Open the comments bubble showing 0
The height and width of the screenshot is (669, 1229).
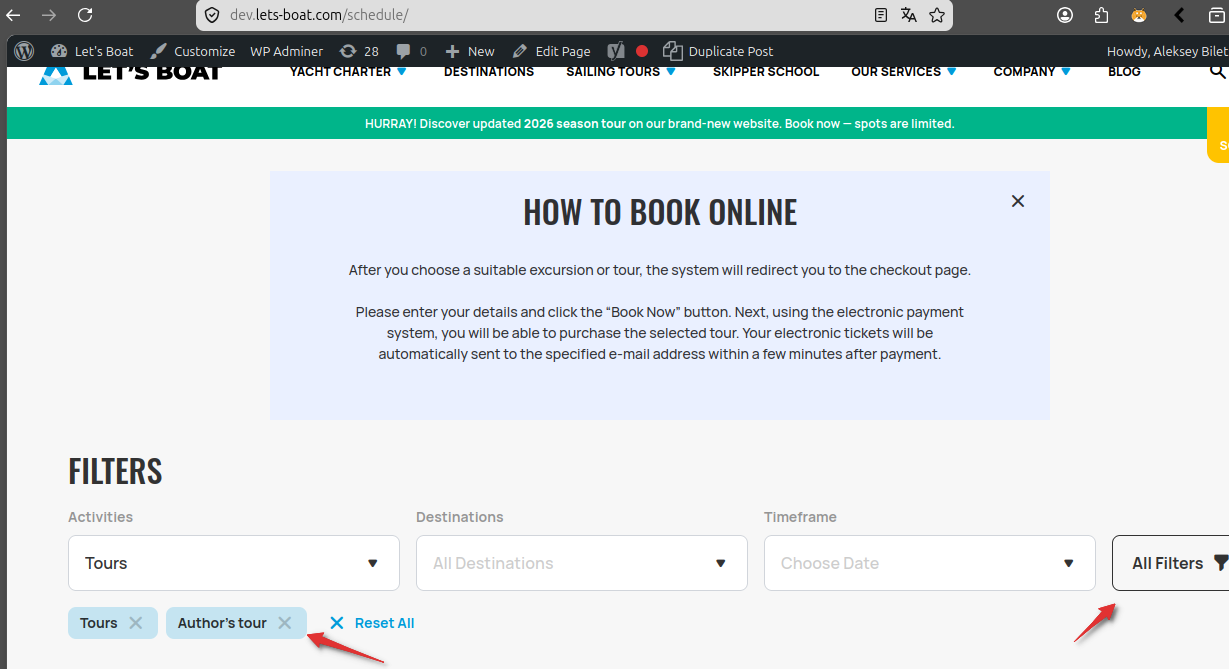411,51
